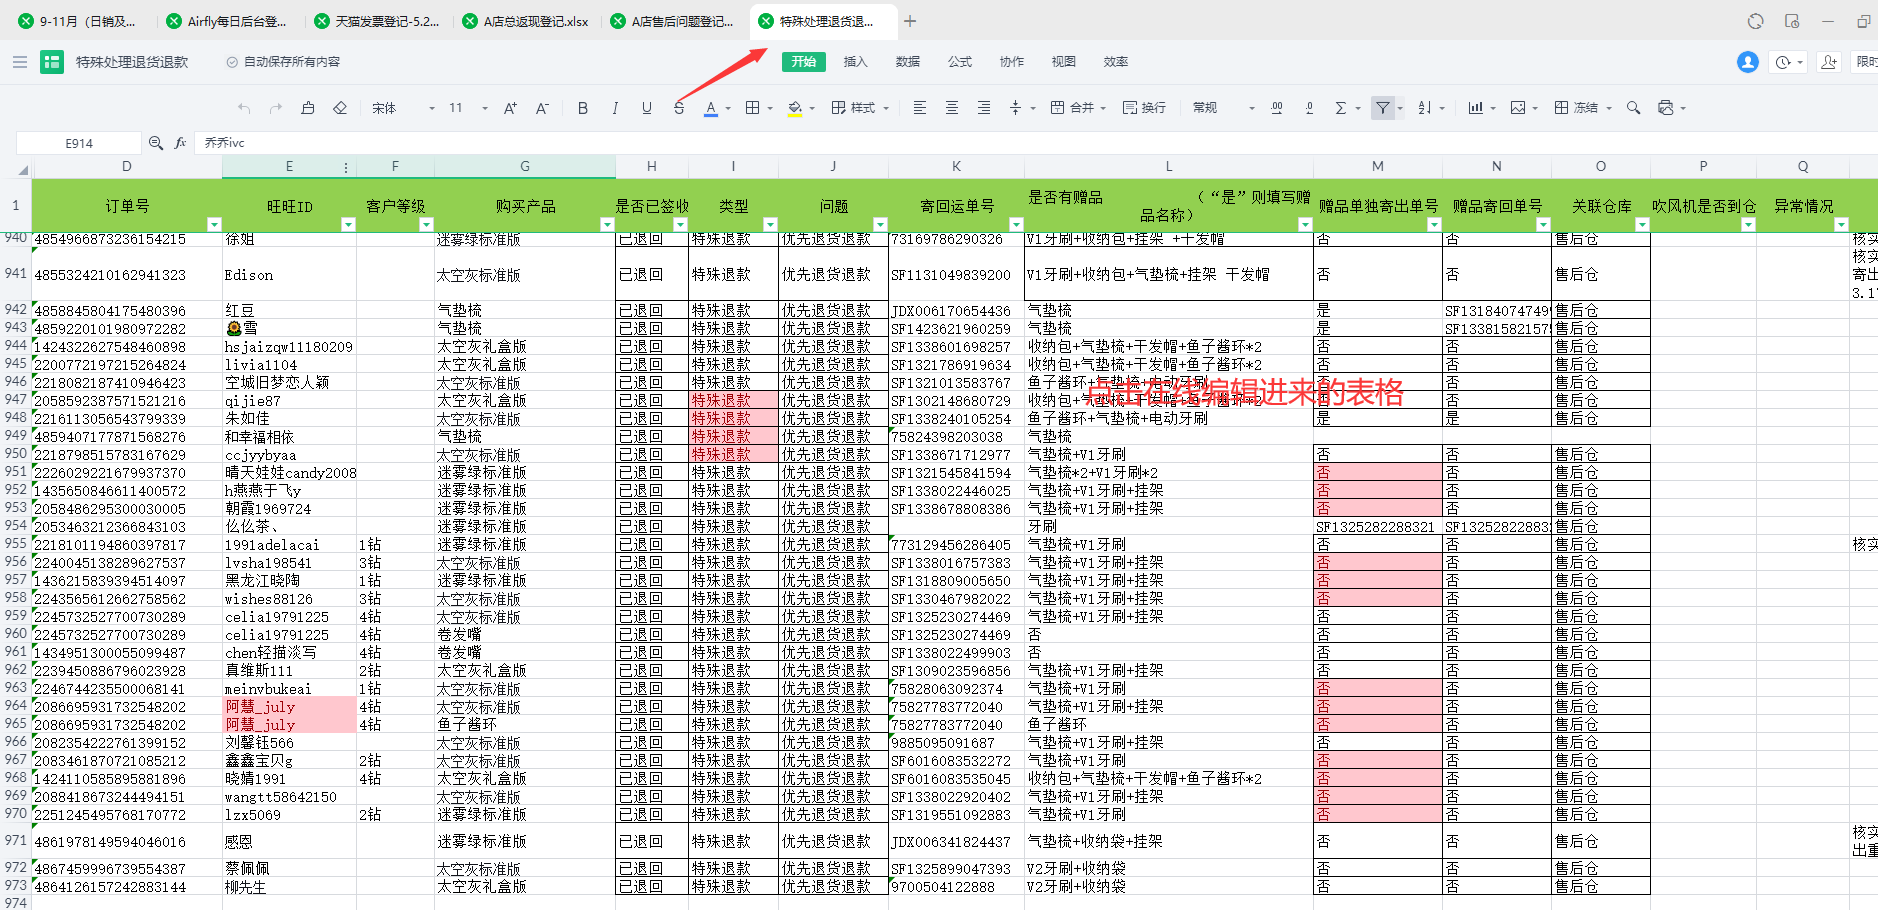Toggle strikethrough formatting

click(x=679, y=108)
